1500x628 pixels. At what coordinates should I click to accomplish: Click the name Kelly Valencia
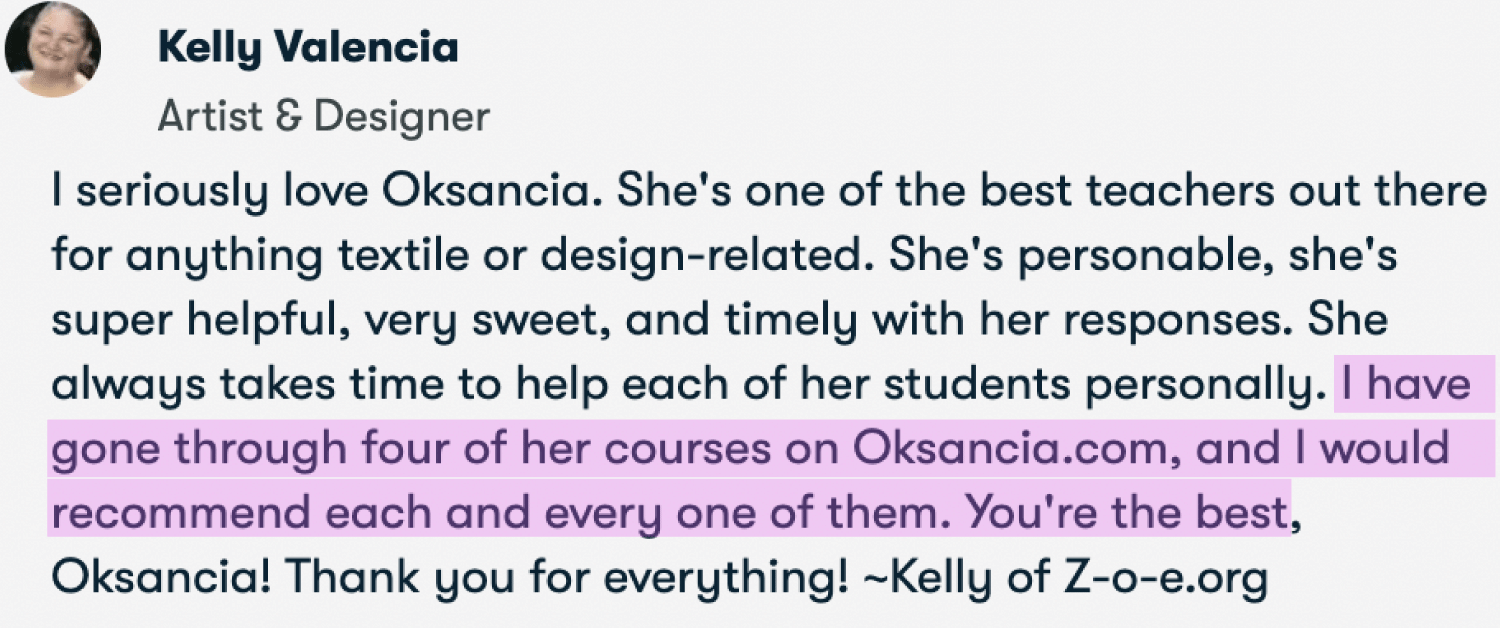coord(308,48)
